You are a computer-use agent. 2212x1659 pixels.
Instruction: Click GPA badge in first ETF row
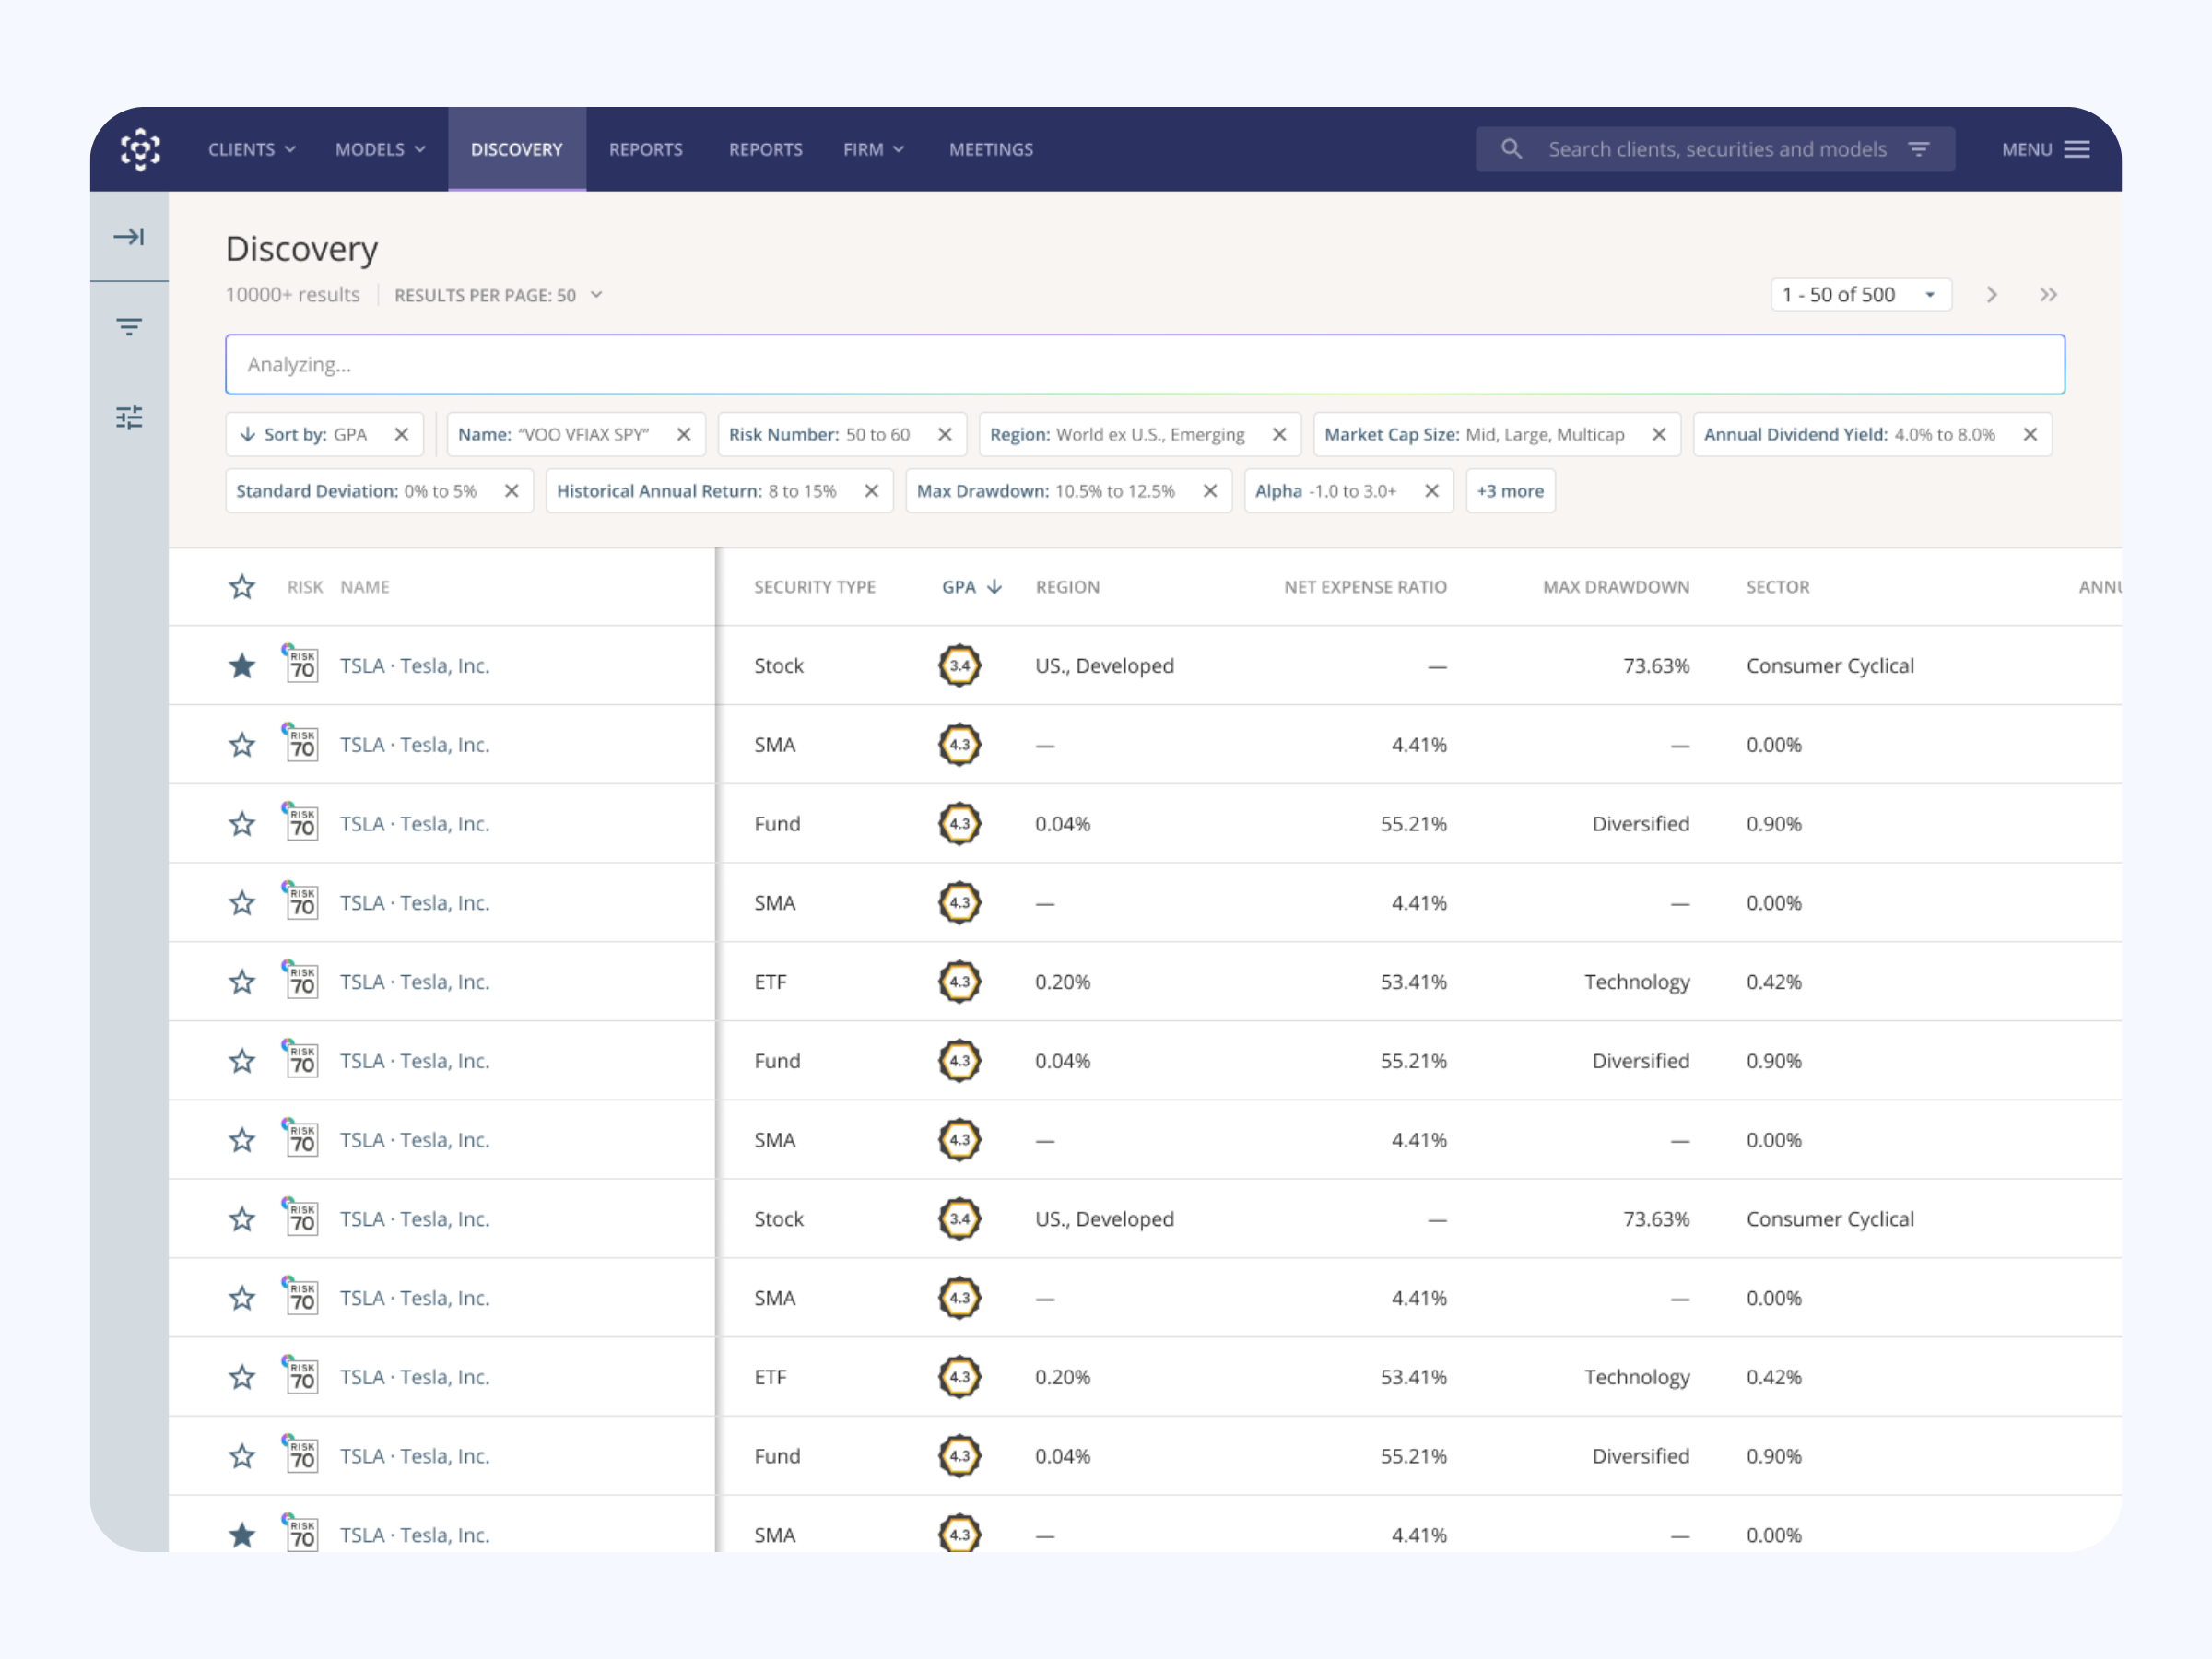click(959, 982)
